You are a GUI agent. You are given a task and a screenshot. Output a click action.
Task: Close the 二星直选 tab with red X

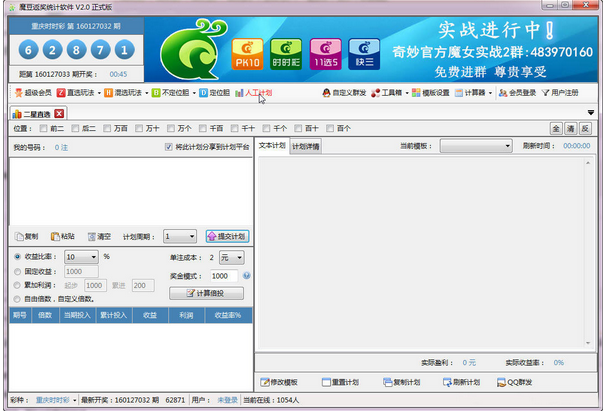[x=59, y=113]
